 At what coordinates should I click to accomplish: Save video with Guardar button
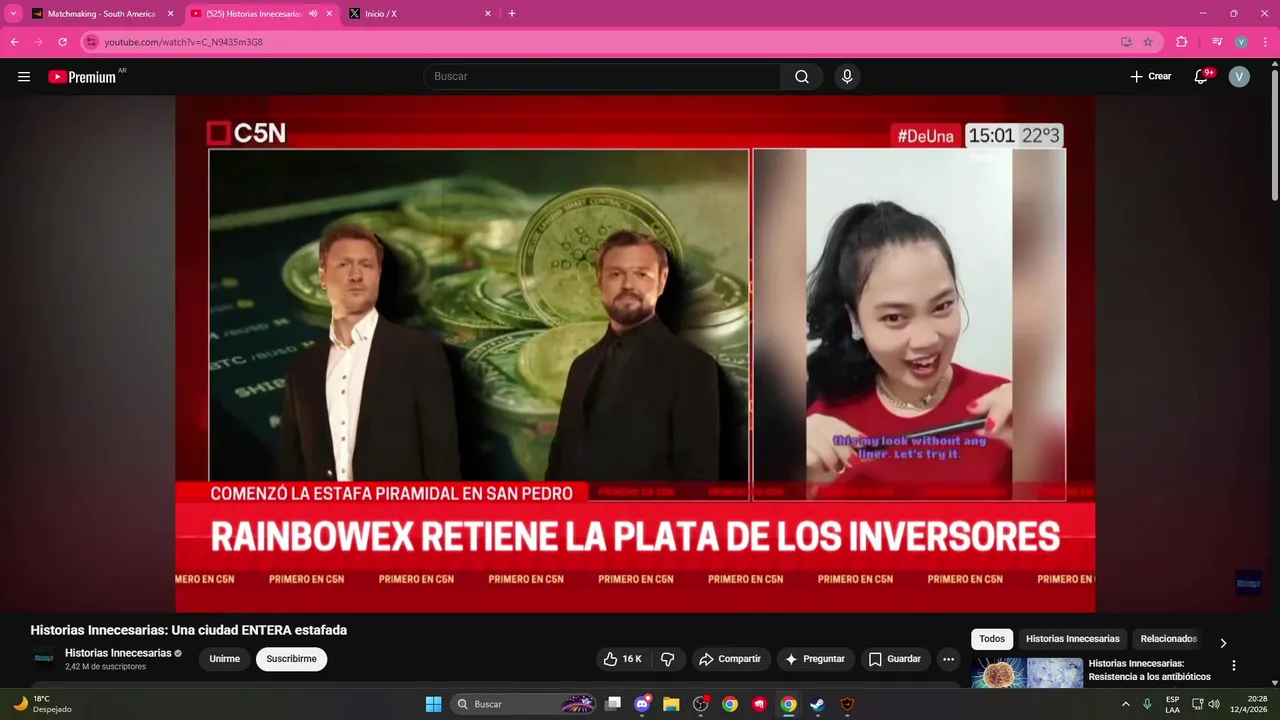point(895,659)
